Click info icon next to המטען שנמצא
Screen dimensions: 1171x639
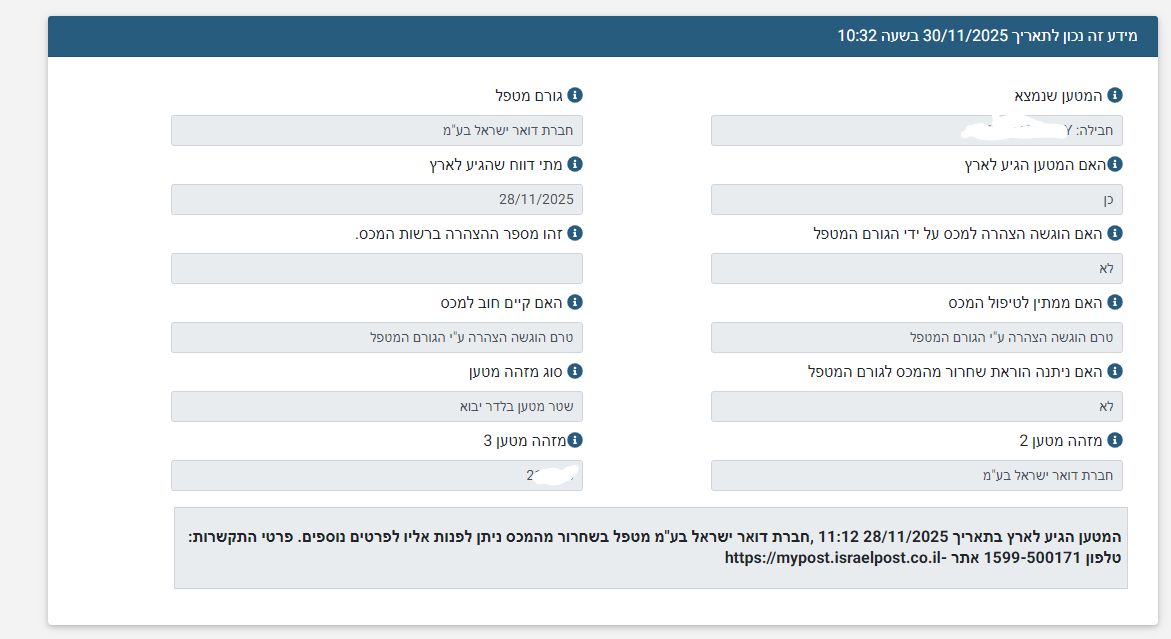click(1115, 95)
